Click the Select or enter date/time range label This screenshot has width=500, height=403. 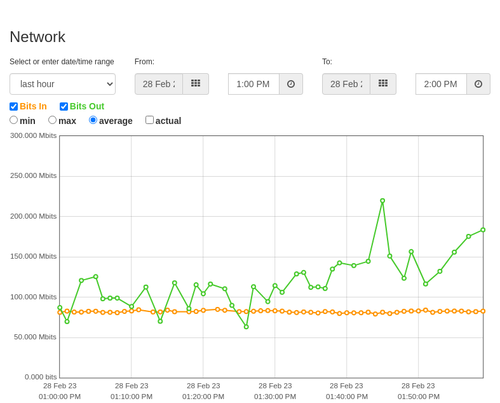point(62,62)
